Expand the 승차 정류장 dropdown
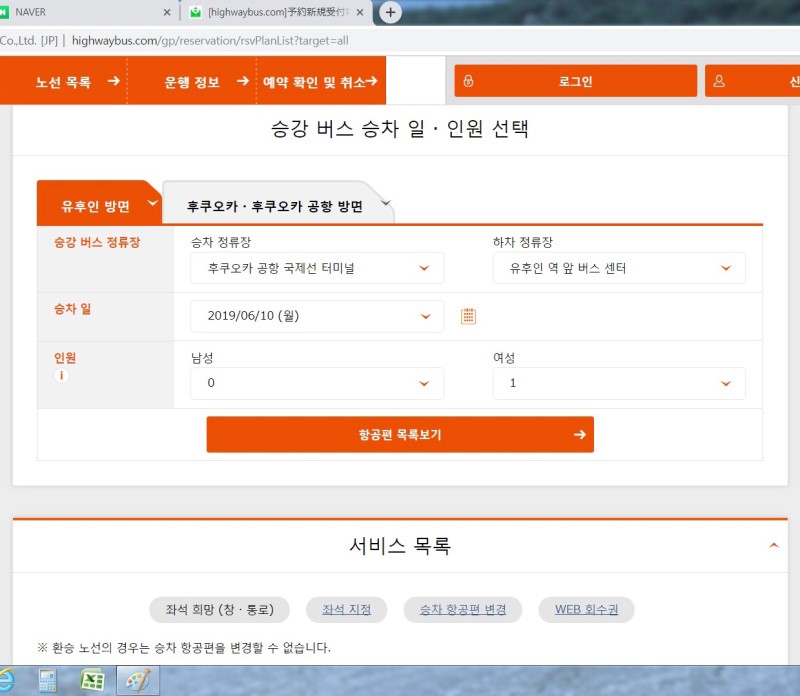This screenshot has height=696, width=800. [317, 268]
